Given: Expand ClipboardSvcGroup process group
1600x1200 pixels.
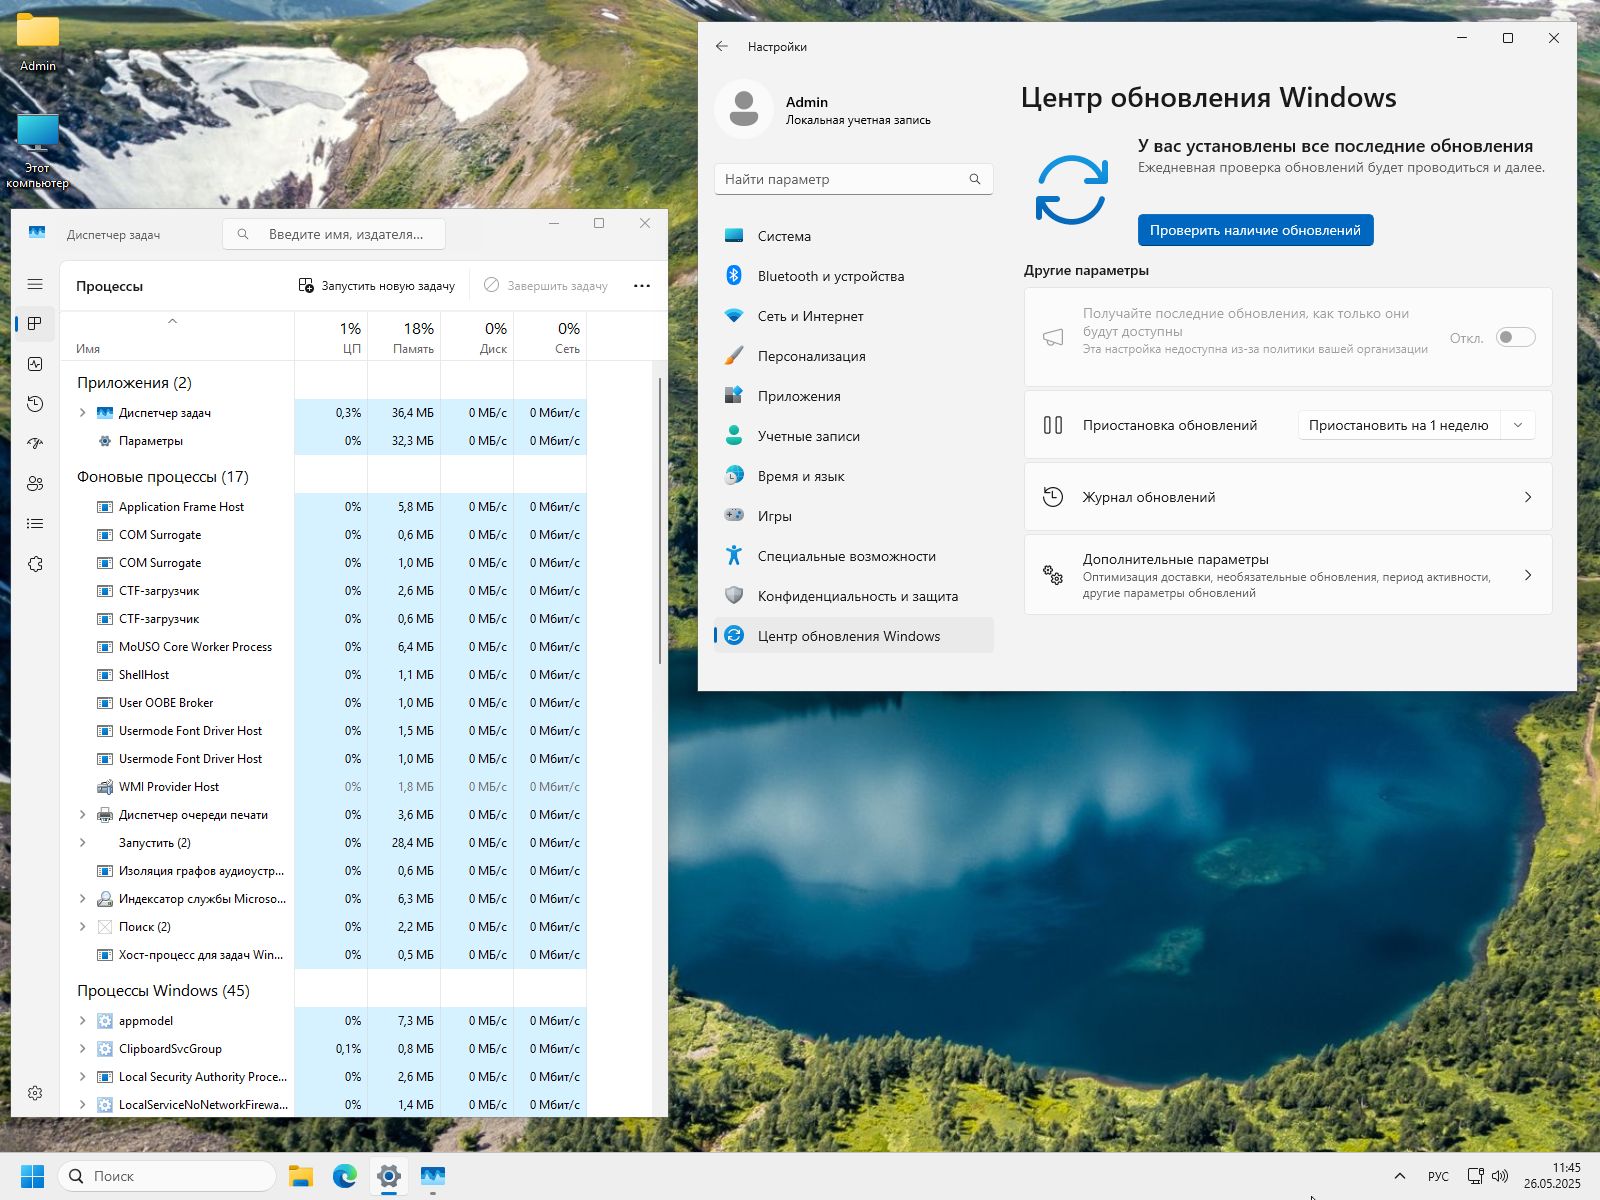Looking at the screenshot, I should pyautogui.click(x=83, y=1049).
